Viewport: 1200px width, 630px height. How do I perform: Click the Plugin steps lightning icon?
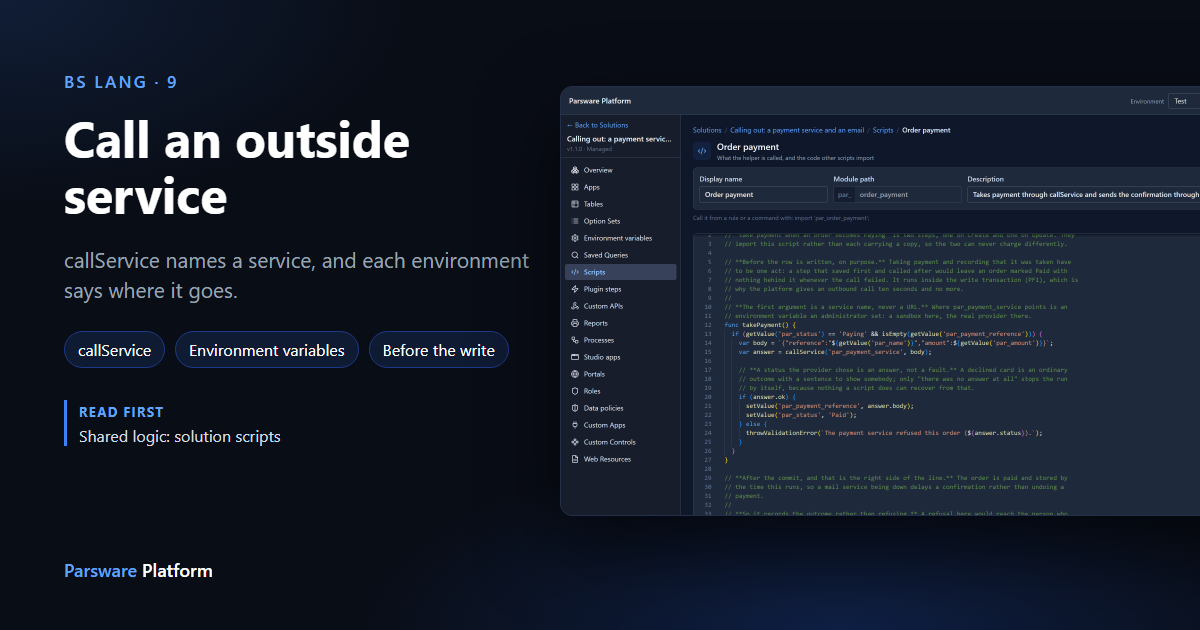(575, 289)
